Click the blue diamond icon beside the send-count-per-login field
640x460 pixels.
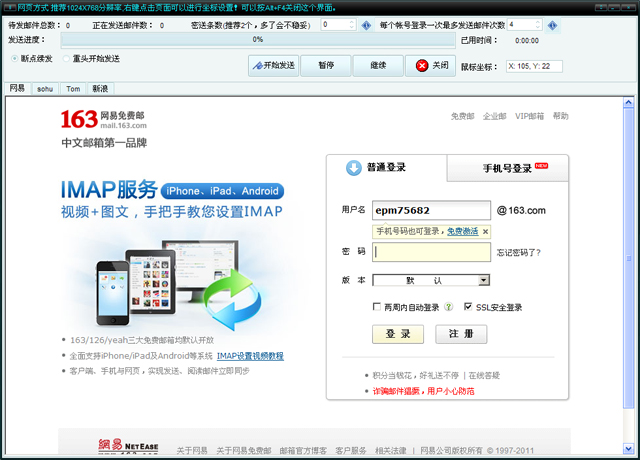pyautogui.click(x=552, y=25)
